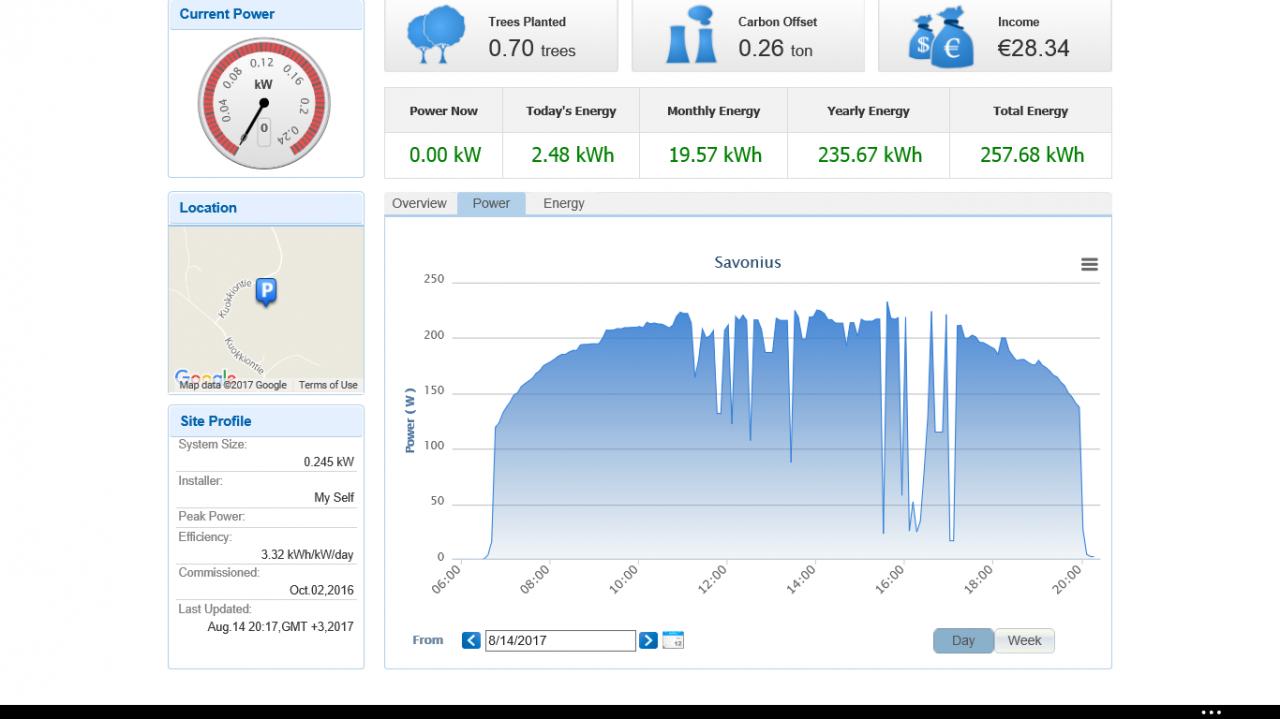This screenshot has width=1280, height=719.
Task: Click Total Energy 257.68 kWh value
Action: tap(1032, 155)
